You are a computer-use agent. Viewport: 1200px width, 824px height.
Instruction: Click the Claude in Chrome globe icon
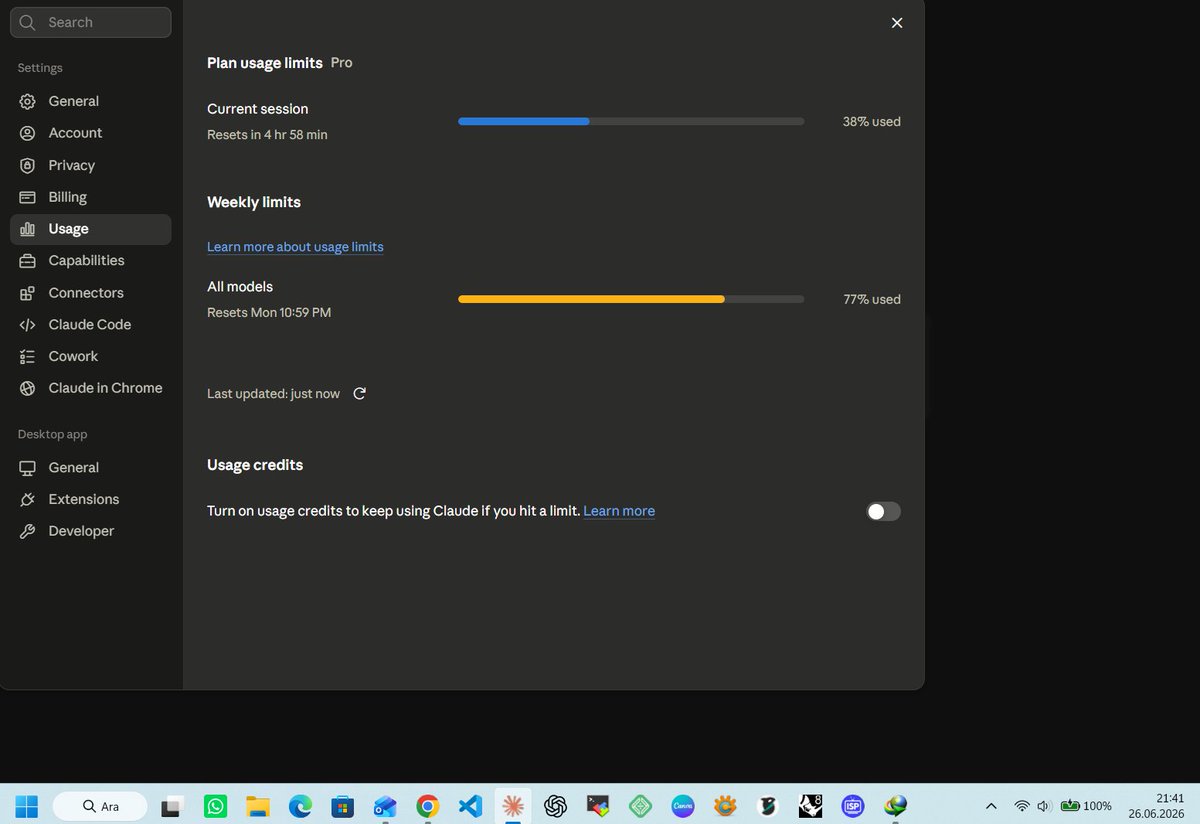click(x=28, y=388)
